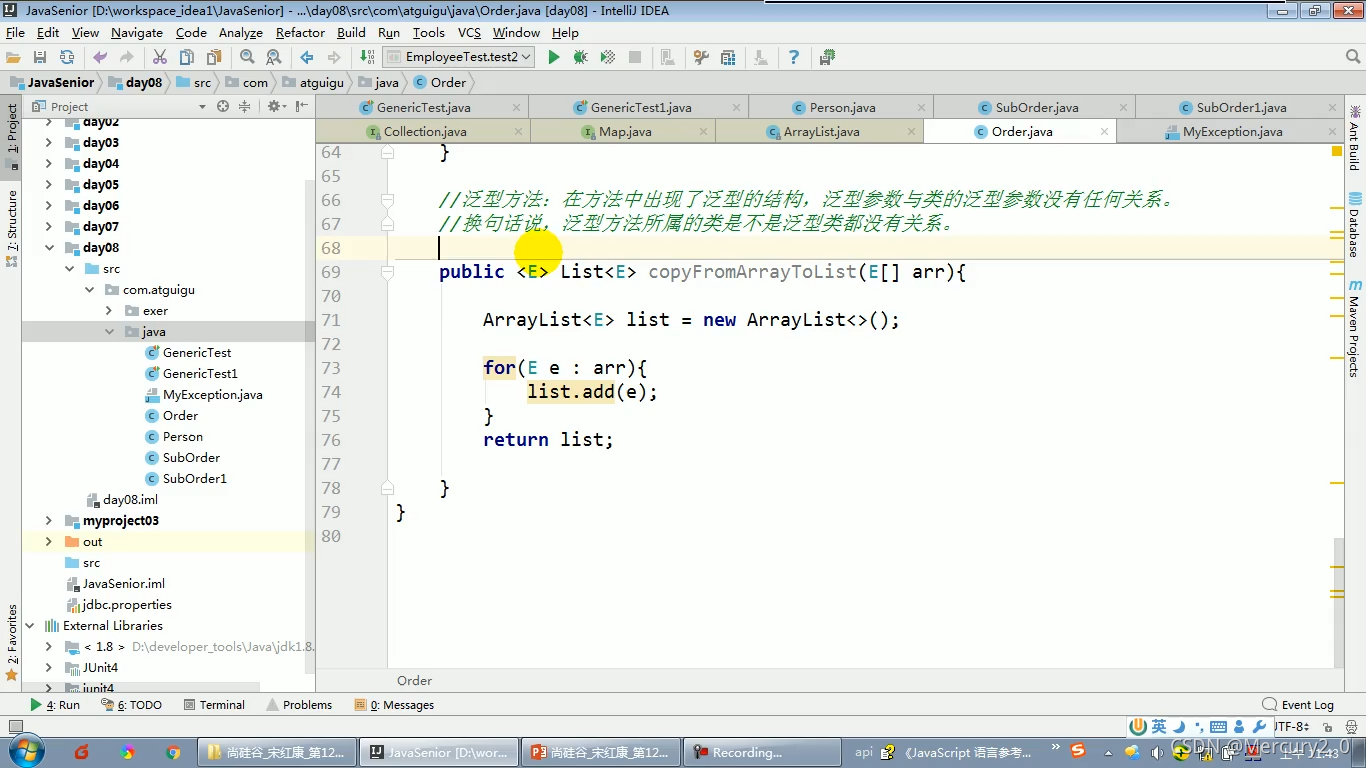Click the Replace magnifier icon
This screenshot has height=768, width=1366.
[273, 57]
